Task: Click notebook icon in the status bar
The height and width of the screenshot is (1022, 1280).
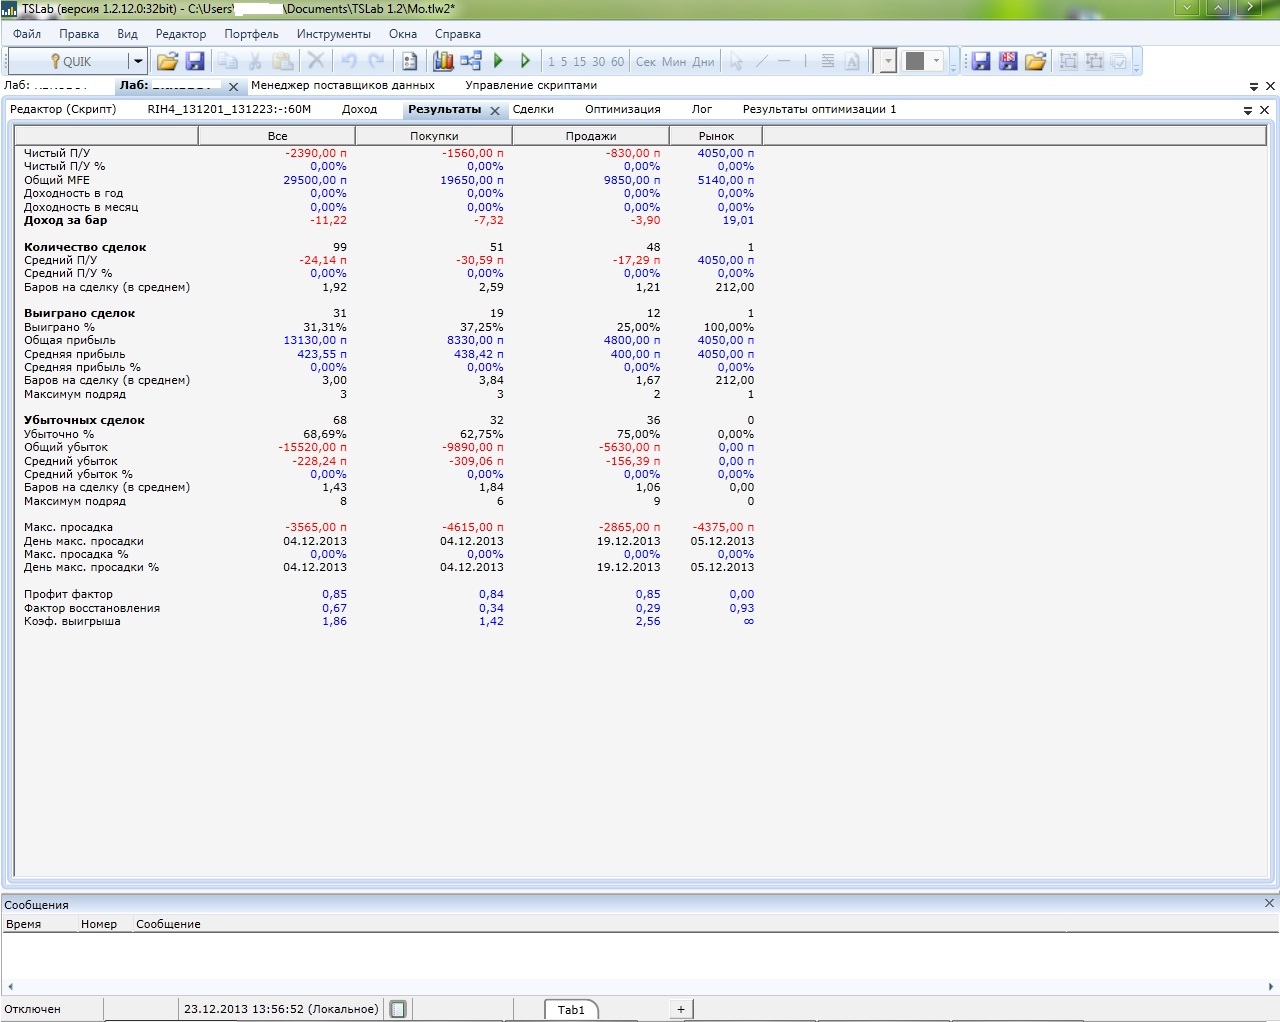Action: pyautogui.click(x=398, y=1009)
